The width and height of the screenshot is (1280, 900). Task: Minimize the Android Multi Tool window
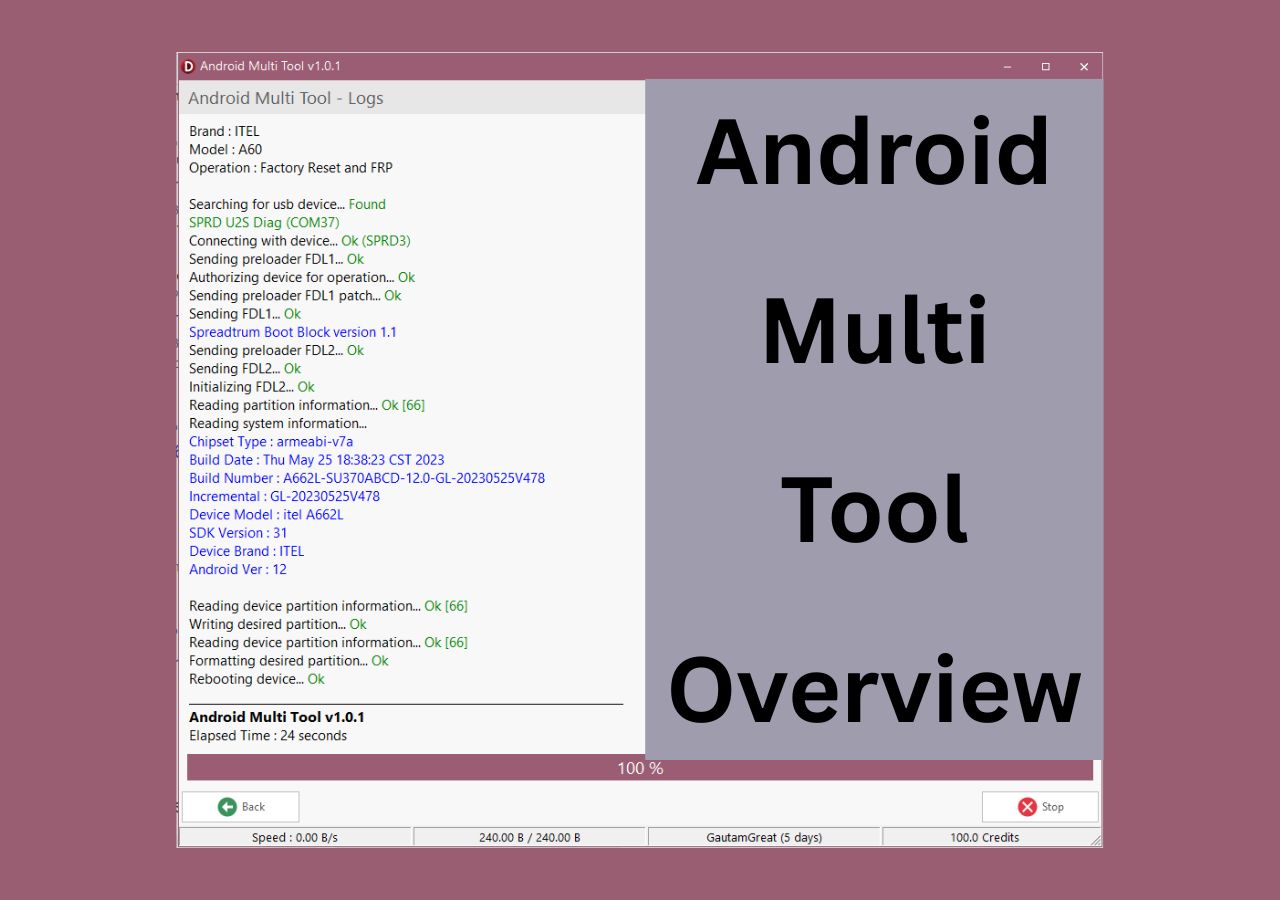(x=1007, y=67)
